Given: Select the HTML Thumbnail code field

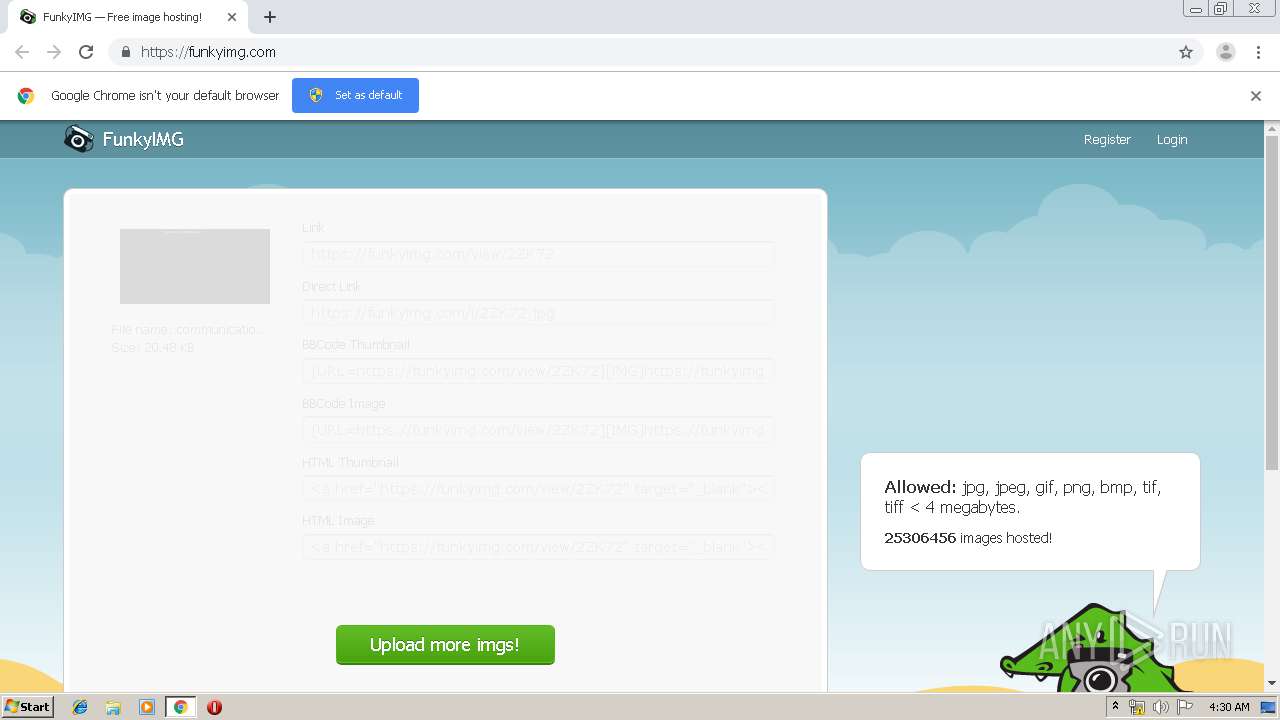Looking at the screenshot, I should click(x=538, y=489).
